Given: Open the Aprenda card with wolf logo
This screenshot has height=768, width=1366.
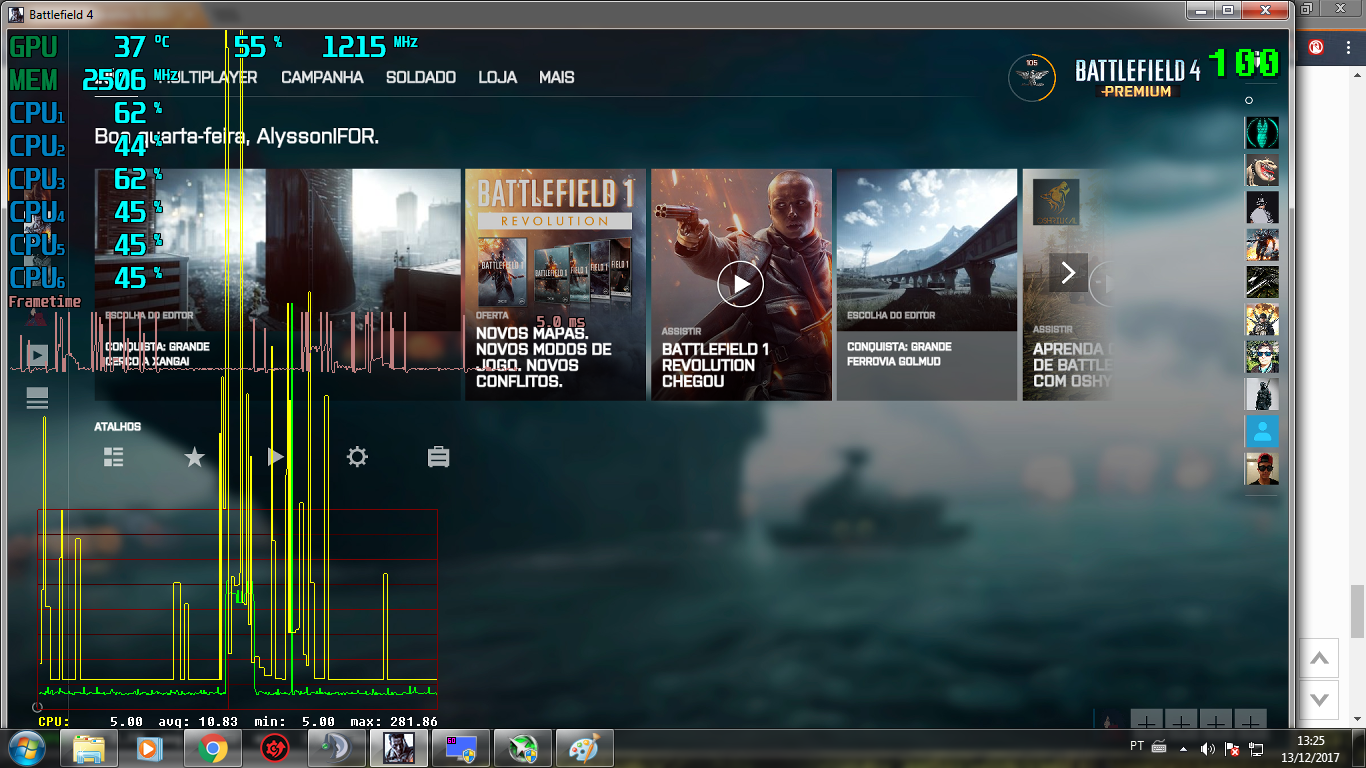Looking at the screenshot, I should 1067,284.
